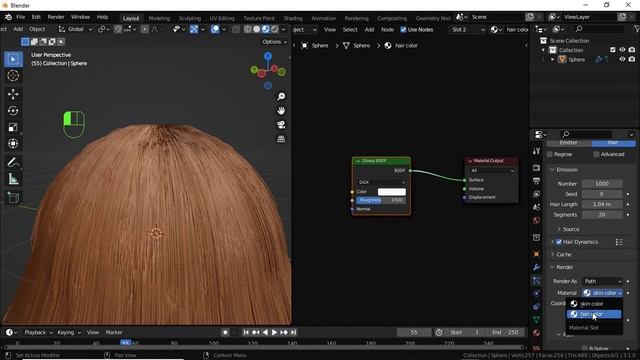
Task: Select the Rotate tool
Action: click(13, 111)
